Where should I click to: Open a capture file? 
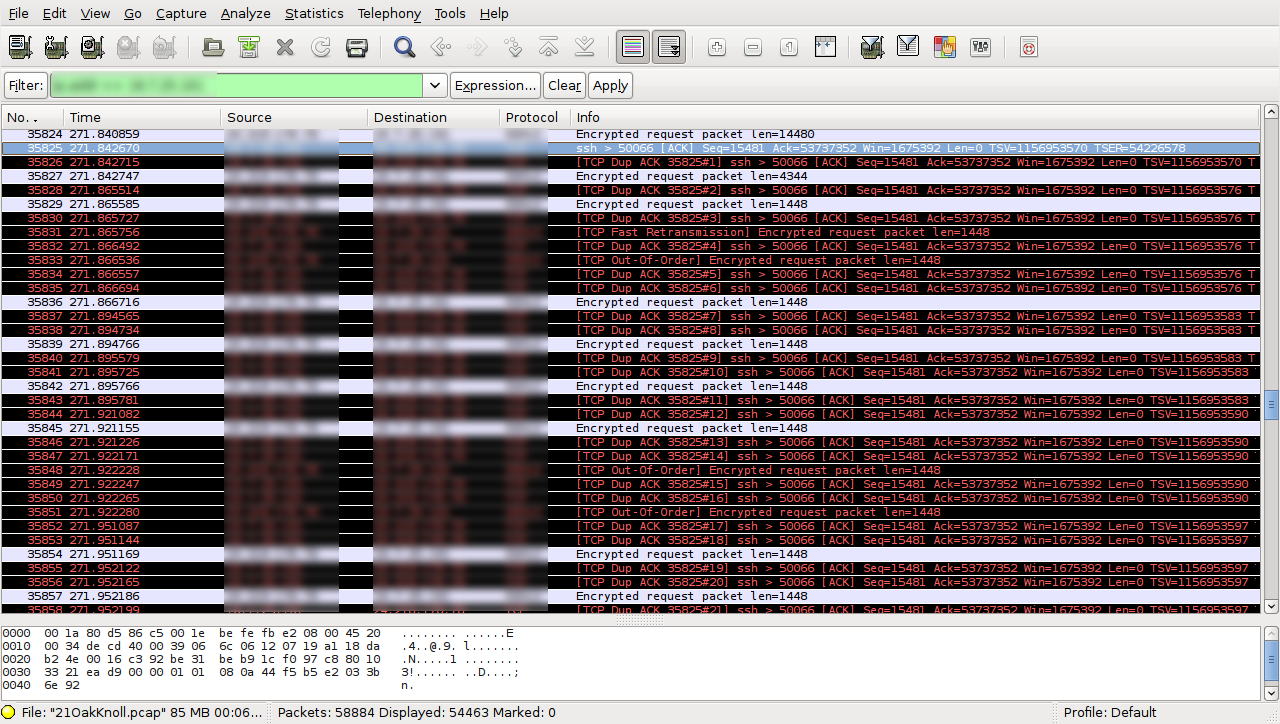(212, 47)
